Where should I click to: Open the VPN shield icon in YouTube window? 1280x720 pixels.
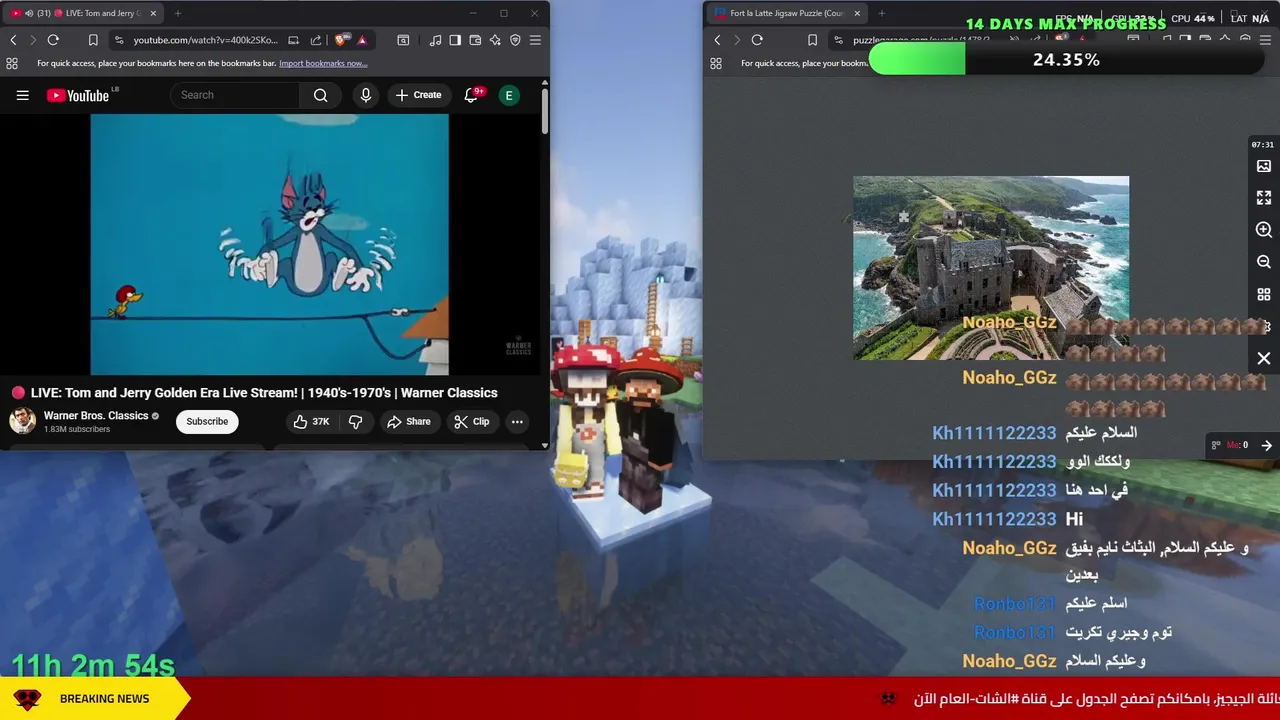coord(515,40)
